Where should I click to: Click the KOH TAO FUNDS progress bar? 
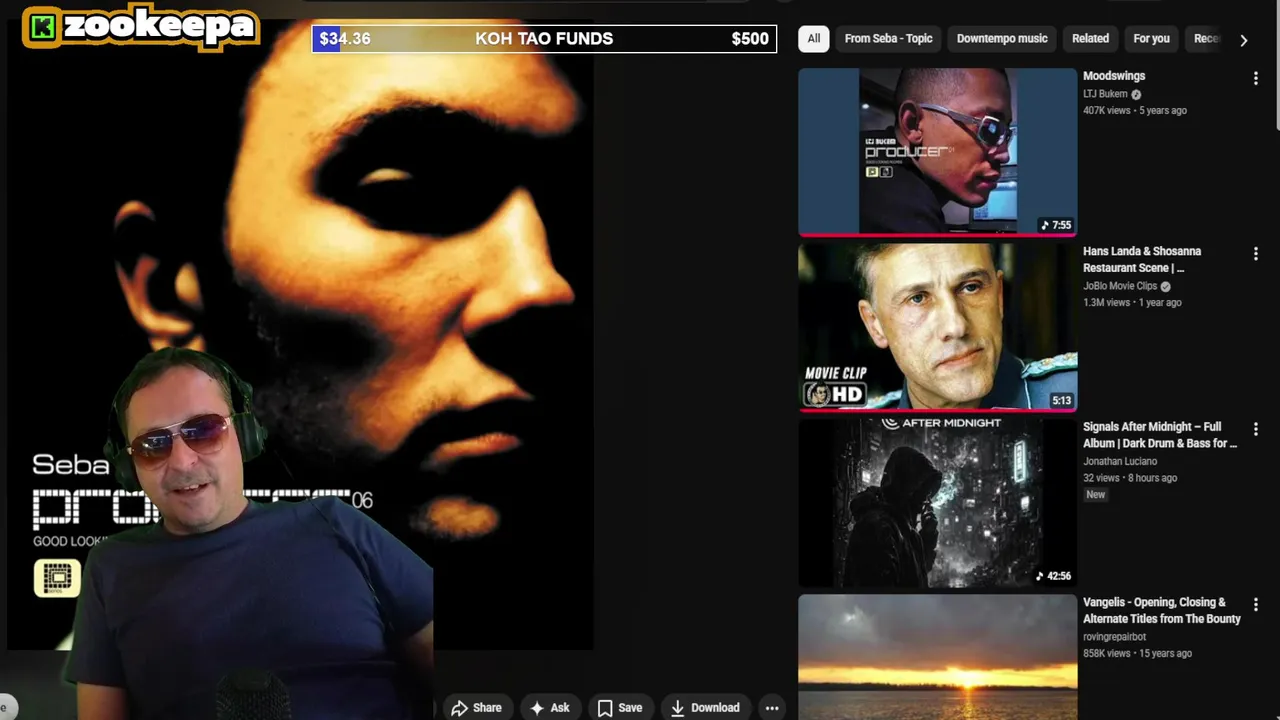point(544,39)
